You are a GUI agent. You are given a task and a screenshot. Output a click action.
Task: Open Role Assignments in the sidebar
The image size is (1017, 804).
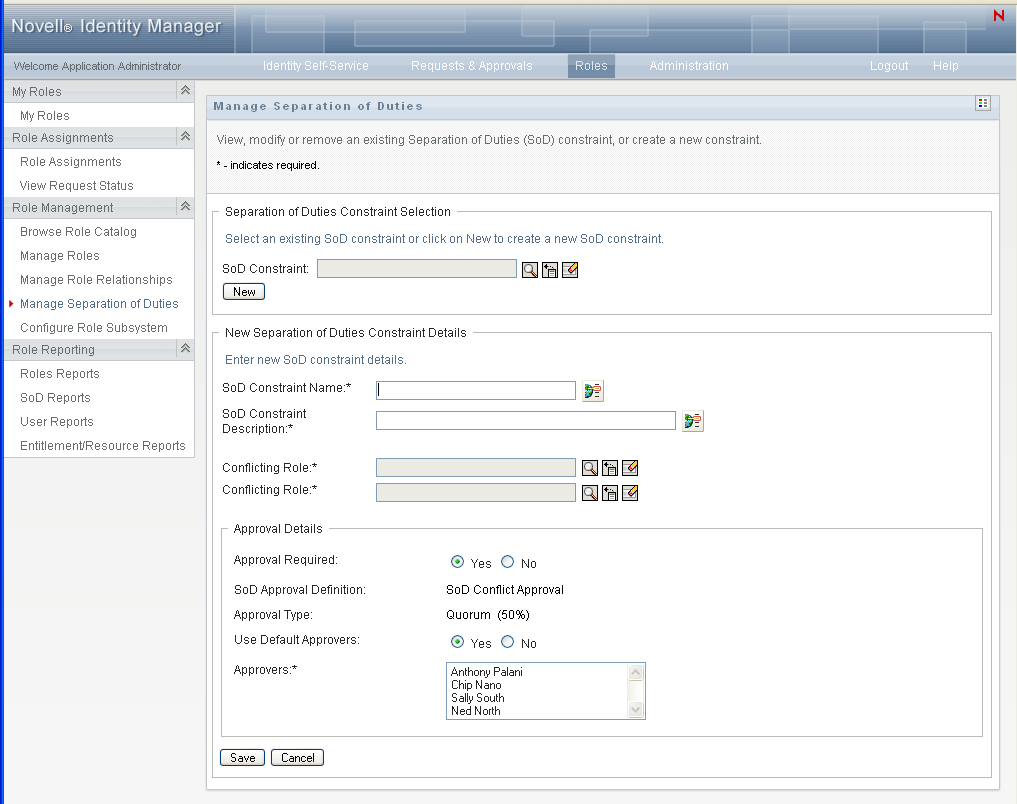point(71,161)
